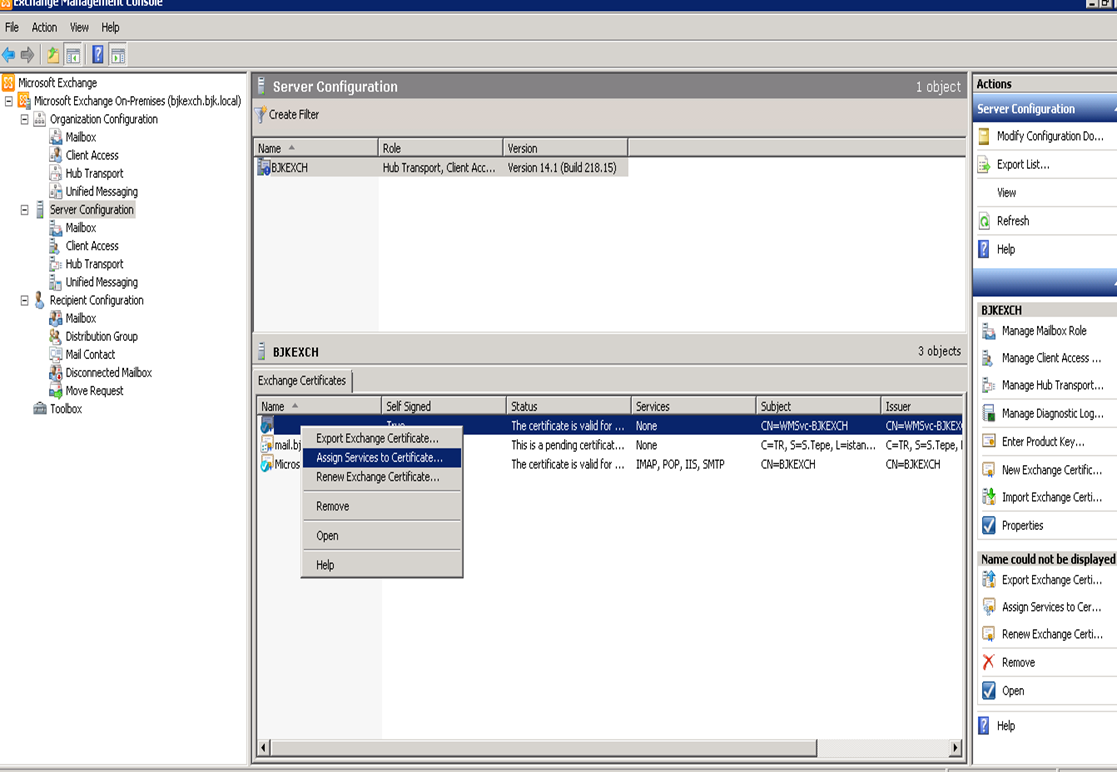Choose Renew Exchange Certificate... in context menu

pyautogui.click(x=382, y=477)
